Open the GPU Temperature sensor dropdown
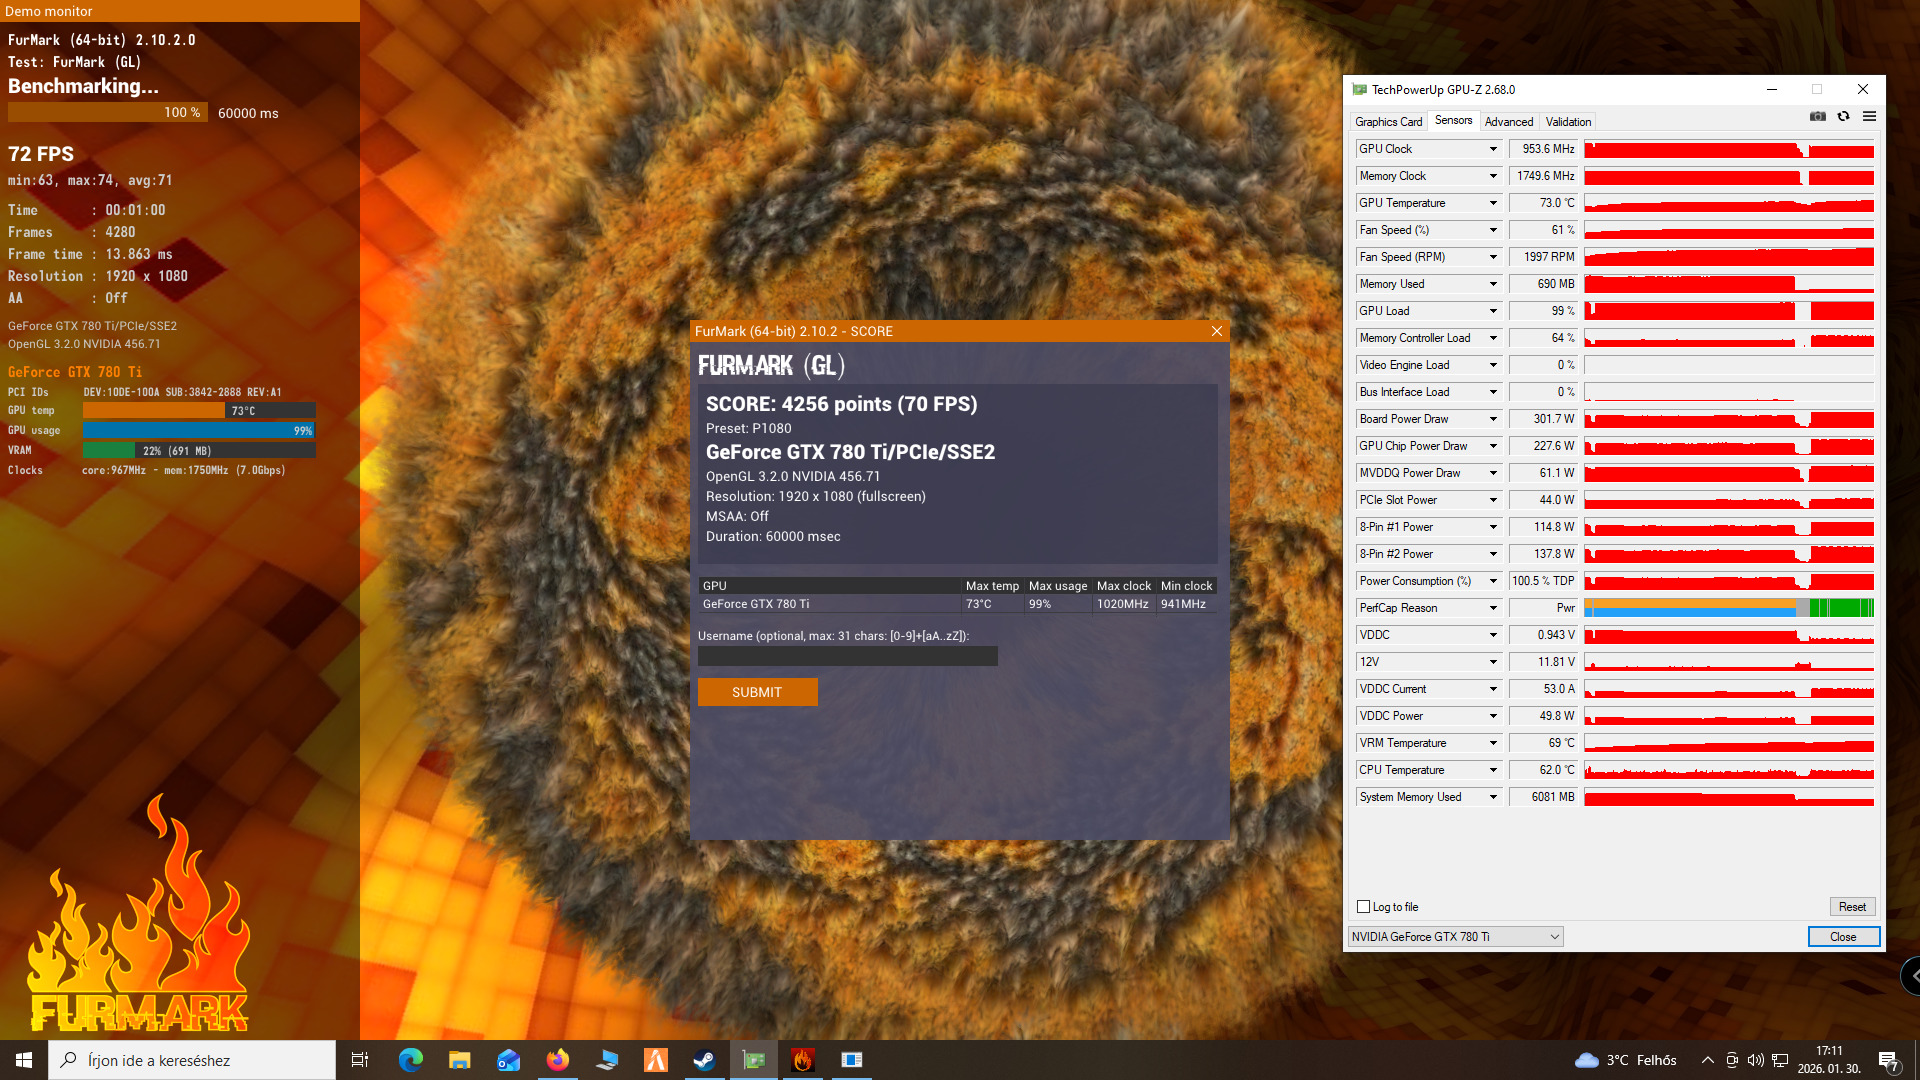This screenshot has width=1920, height=1080. (x=1493, y=203)
